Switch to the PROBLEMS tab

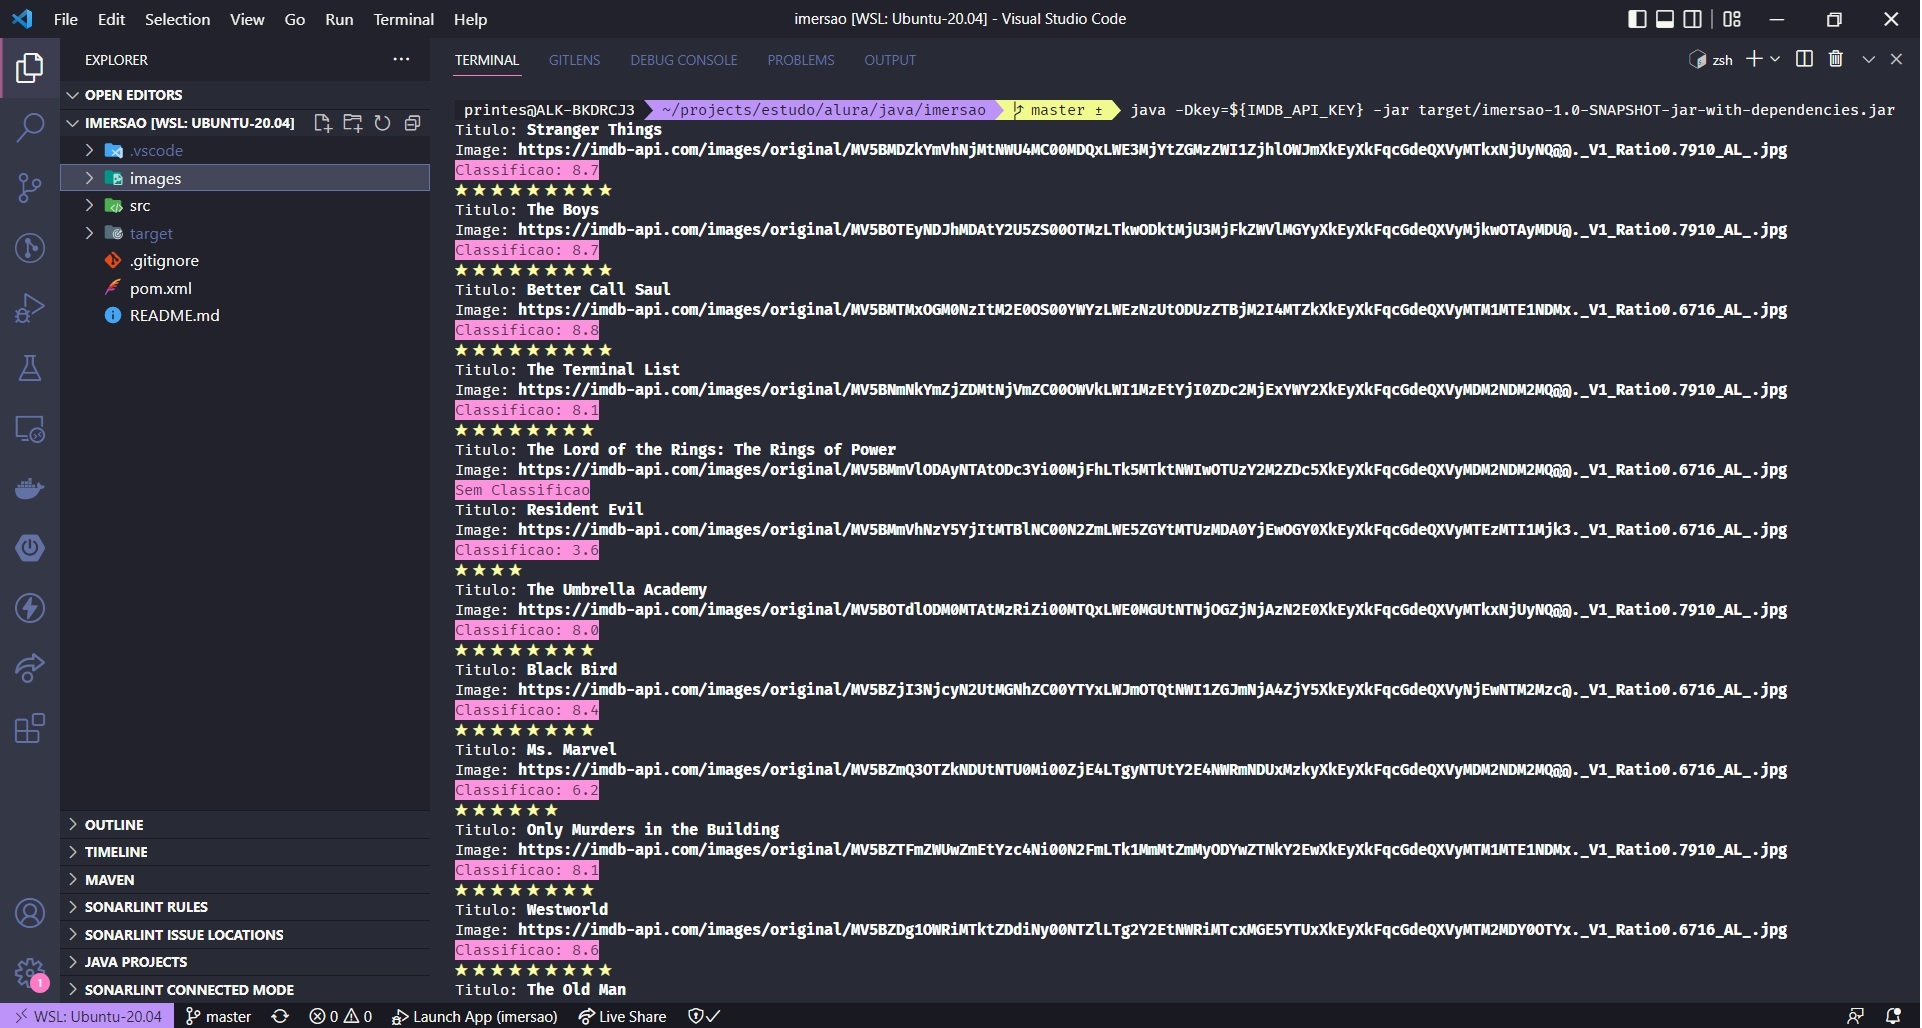point(801,60)
